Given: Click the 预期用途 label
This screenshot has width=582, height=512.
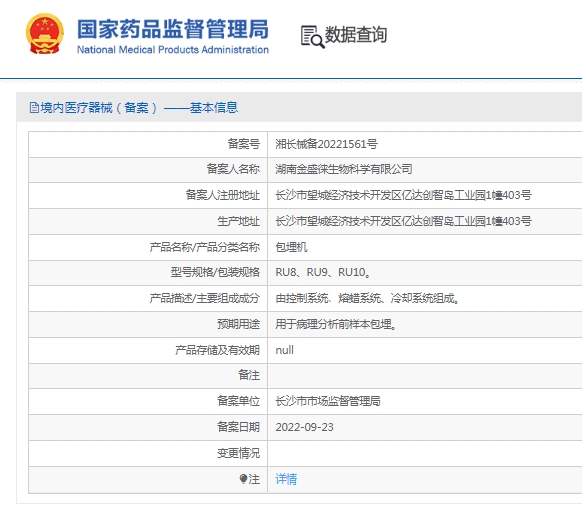Looking at the screenshot, I should pyautogui.click(x=238, y=325).
